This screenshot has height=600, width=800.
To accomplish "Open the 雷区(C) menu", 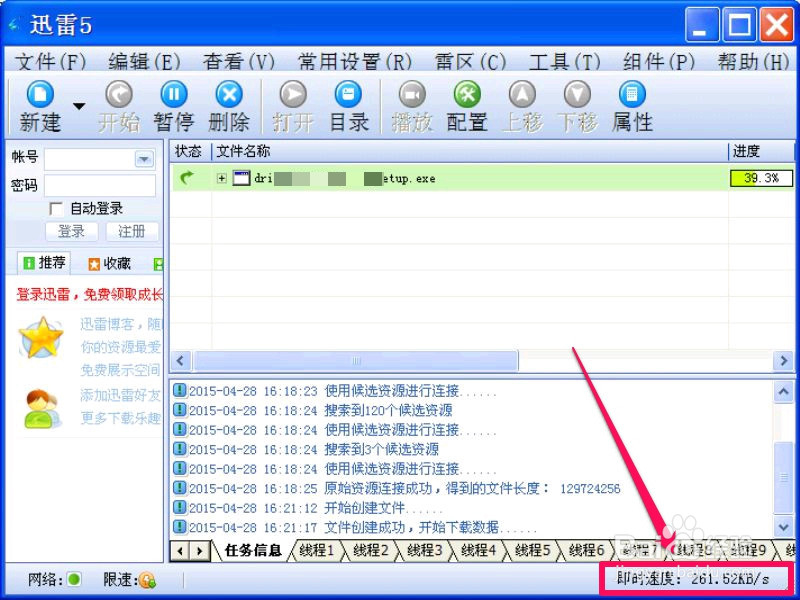I will click(470, 62).
